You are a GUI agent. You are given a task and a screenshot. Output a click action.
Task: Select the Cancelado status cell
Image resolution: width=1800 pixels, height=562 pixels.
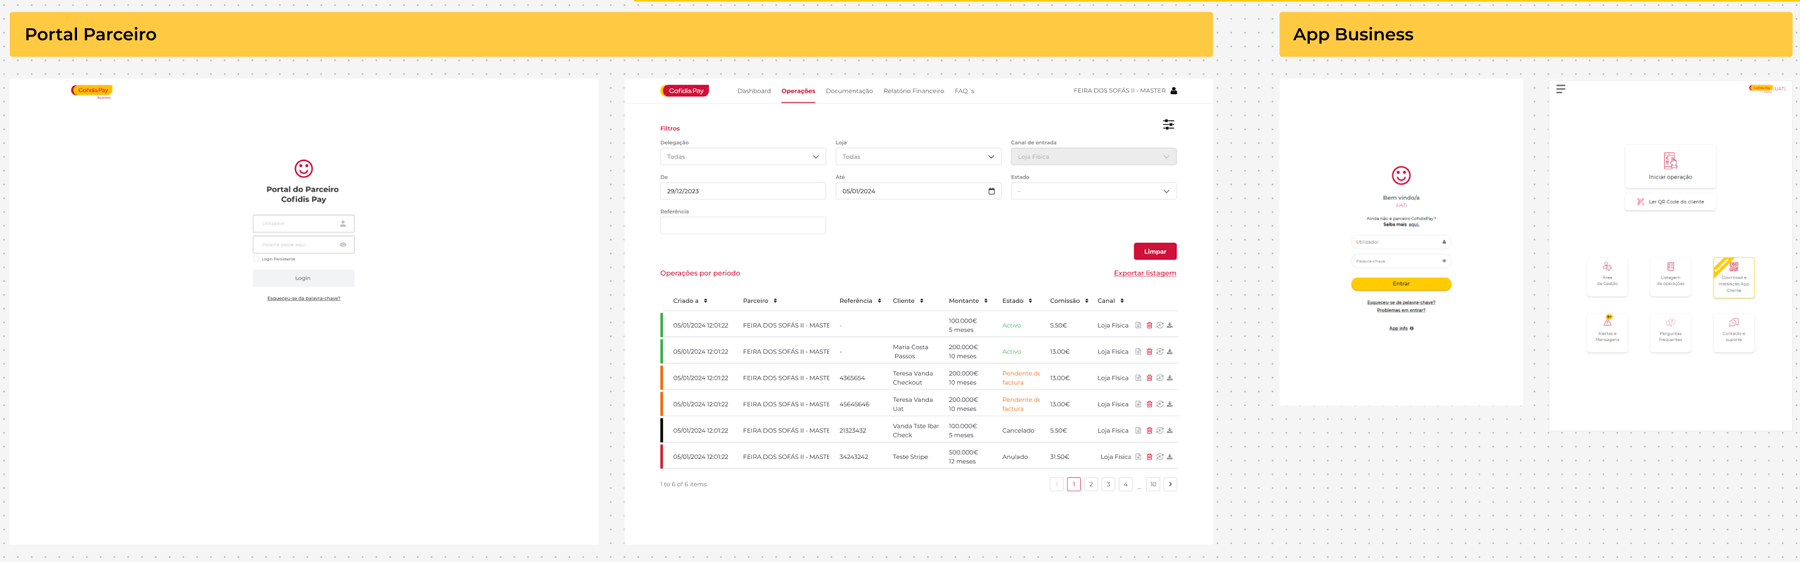pos(1018,431)
